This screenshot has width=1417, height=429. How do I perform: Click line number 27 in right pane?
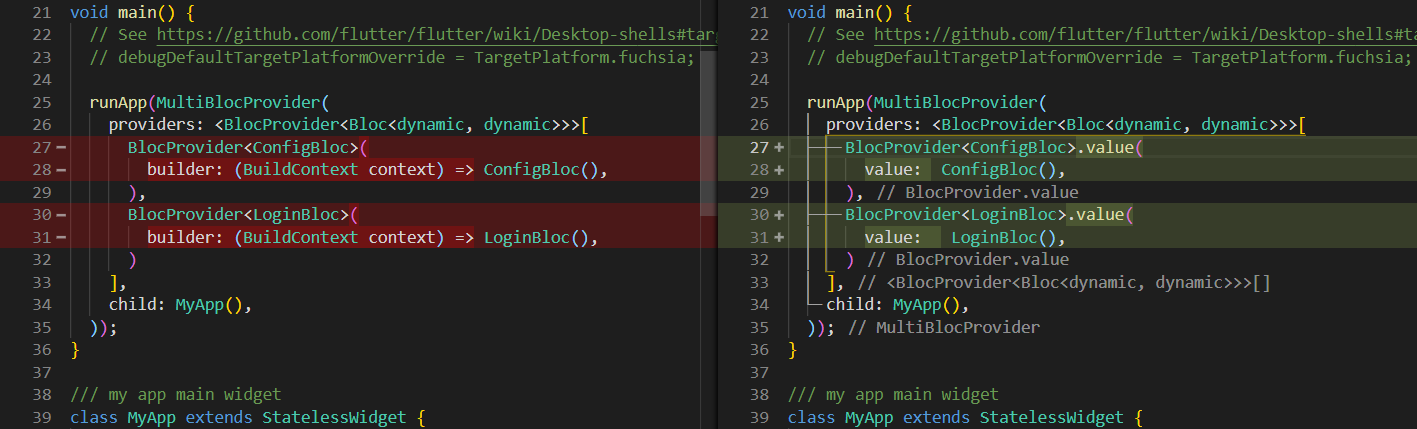(758, 147)
